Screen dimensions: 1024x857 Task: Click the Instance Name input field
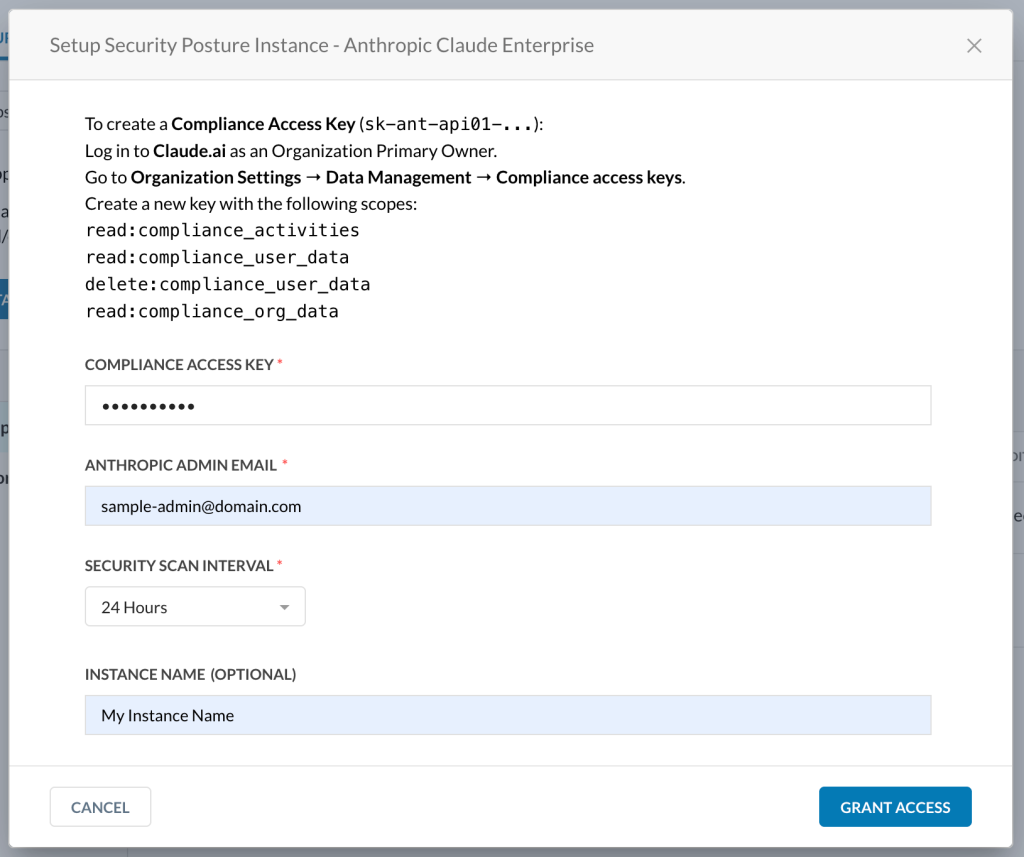(507, 715)
